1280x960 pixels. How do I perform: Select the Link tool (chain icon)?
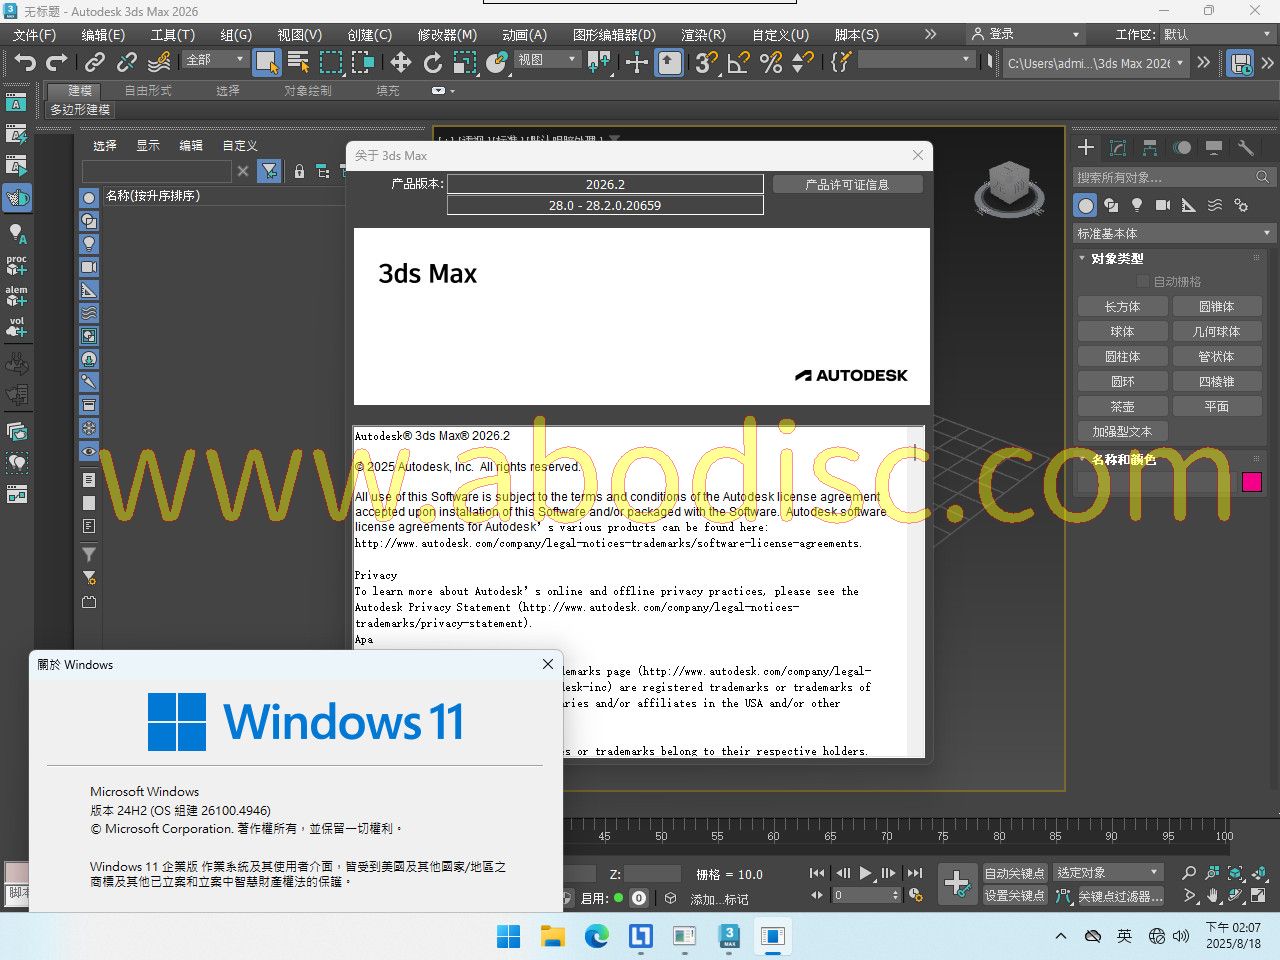tap(94, 63)
